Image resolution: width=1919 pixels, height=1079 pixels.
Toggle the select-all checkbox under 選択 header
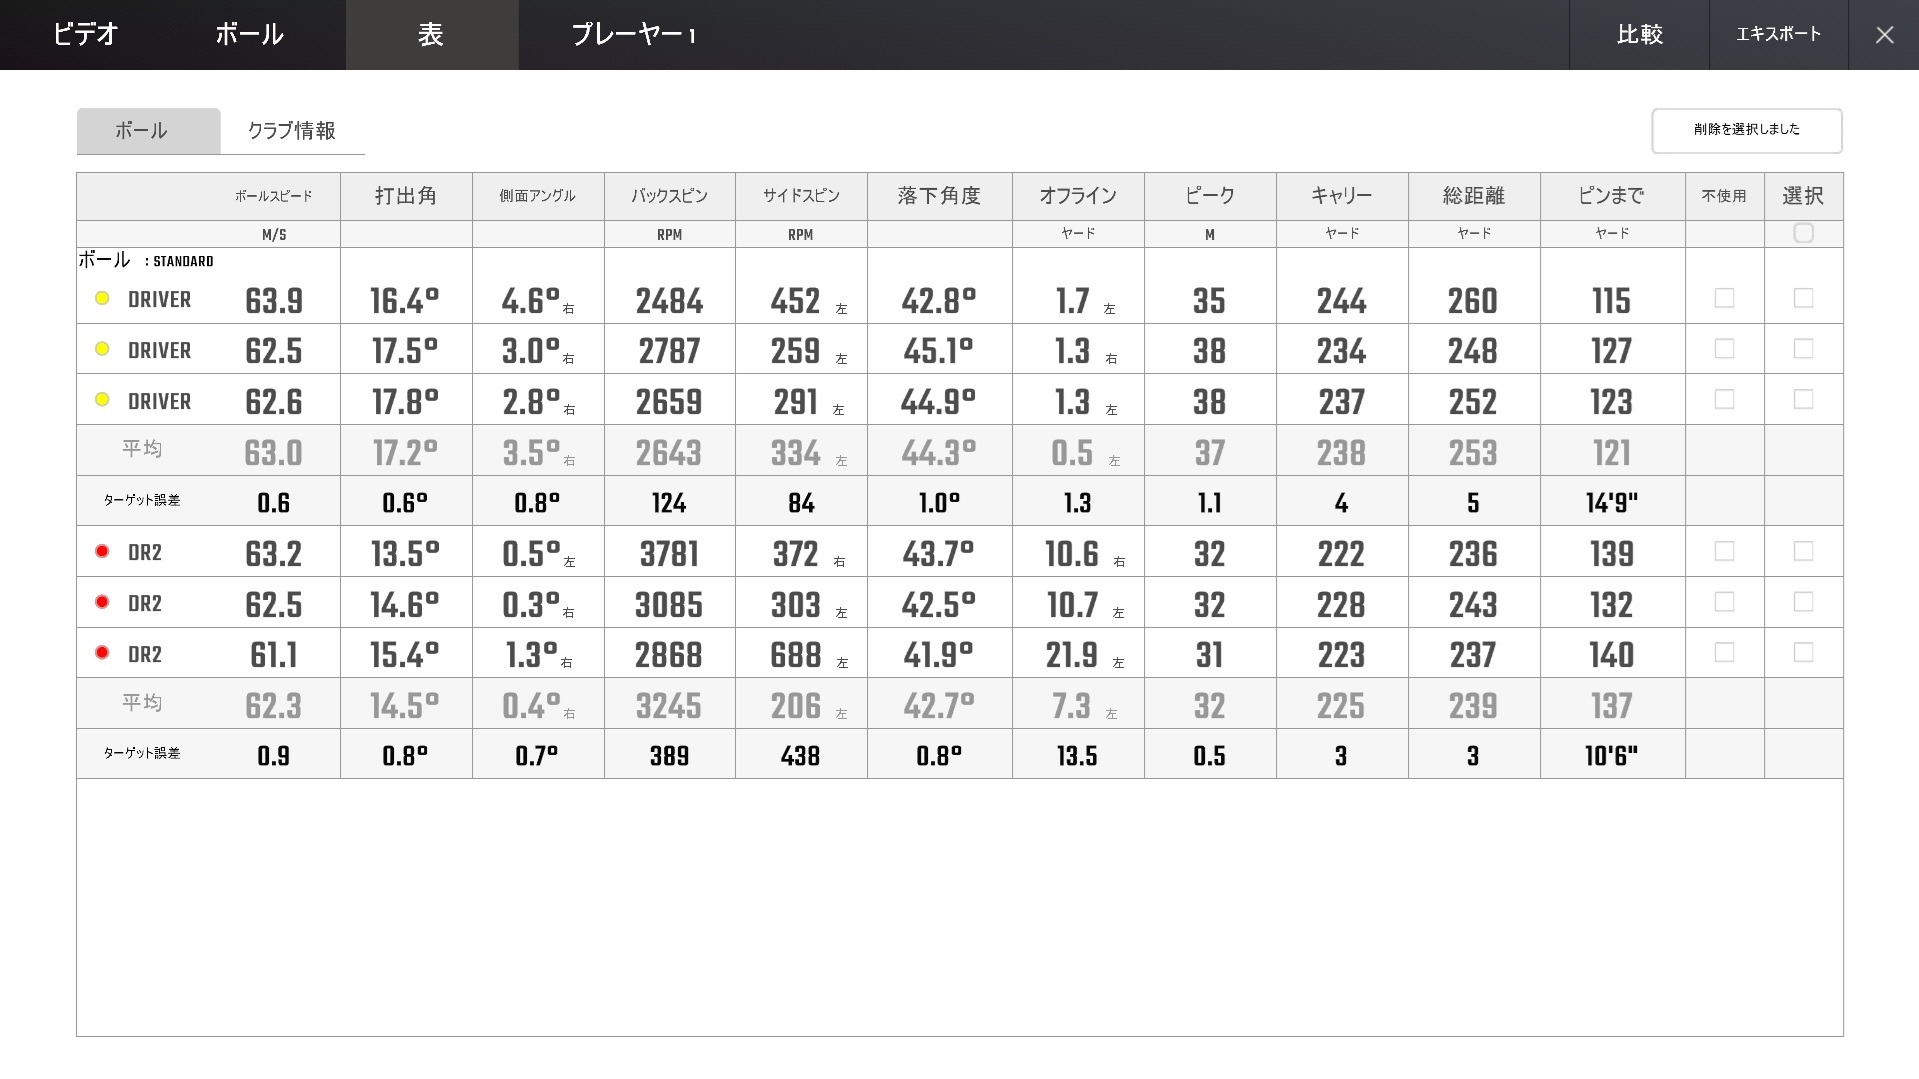point(1803,233)
